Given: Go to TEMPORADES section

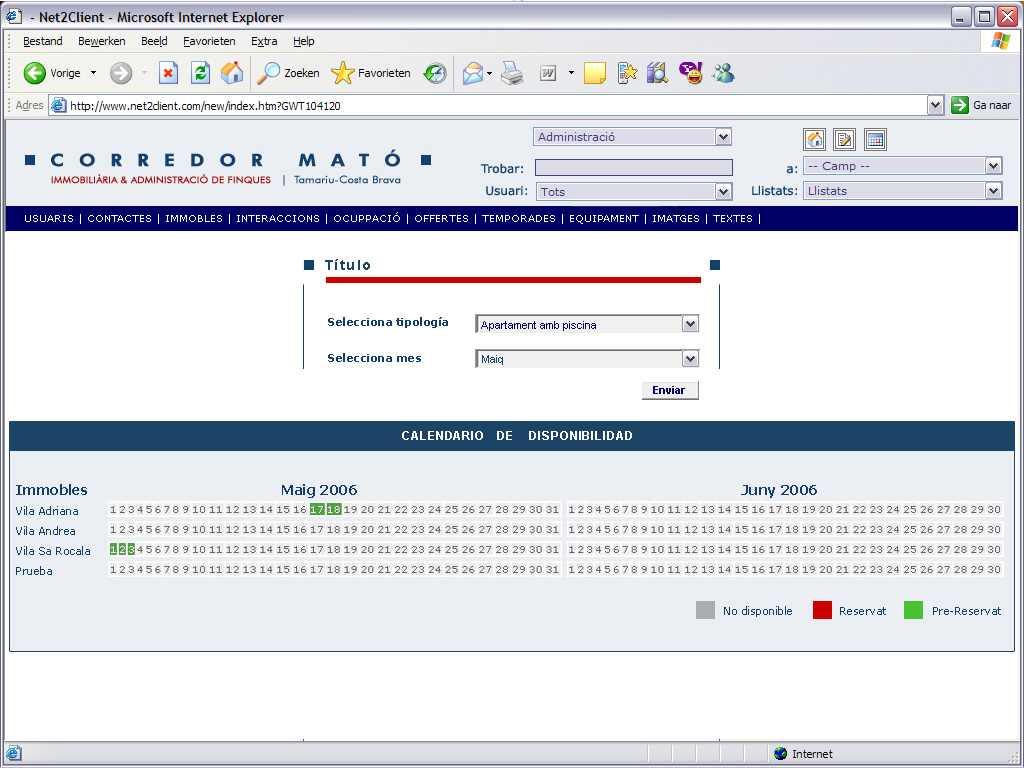Looking at the screenshot, I should (519, 219).
